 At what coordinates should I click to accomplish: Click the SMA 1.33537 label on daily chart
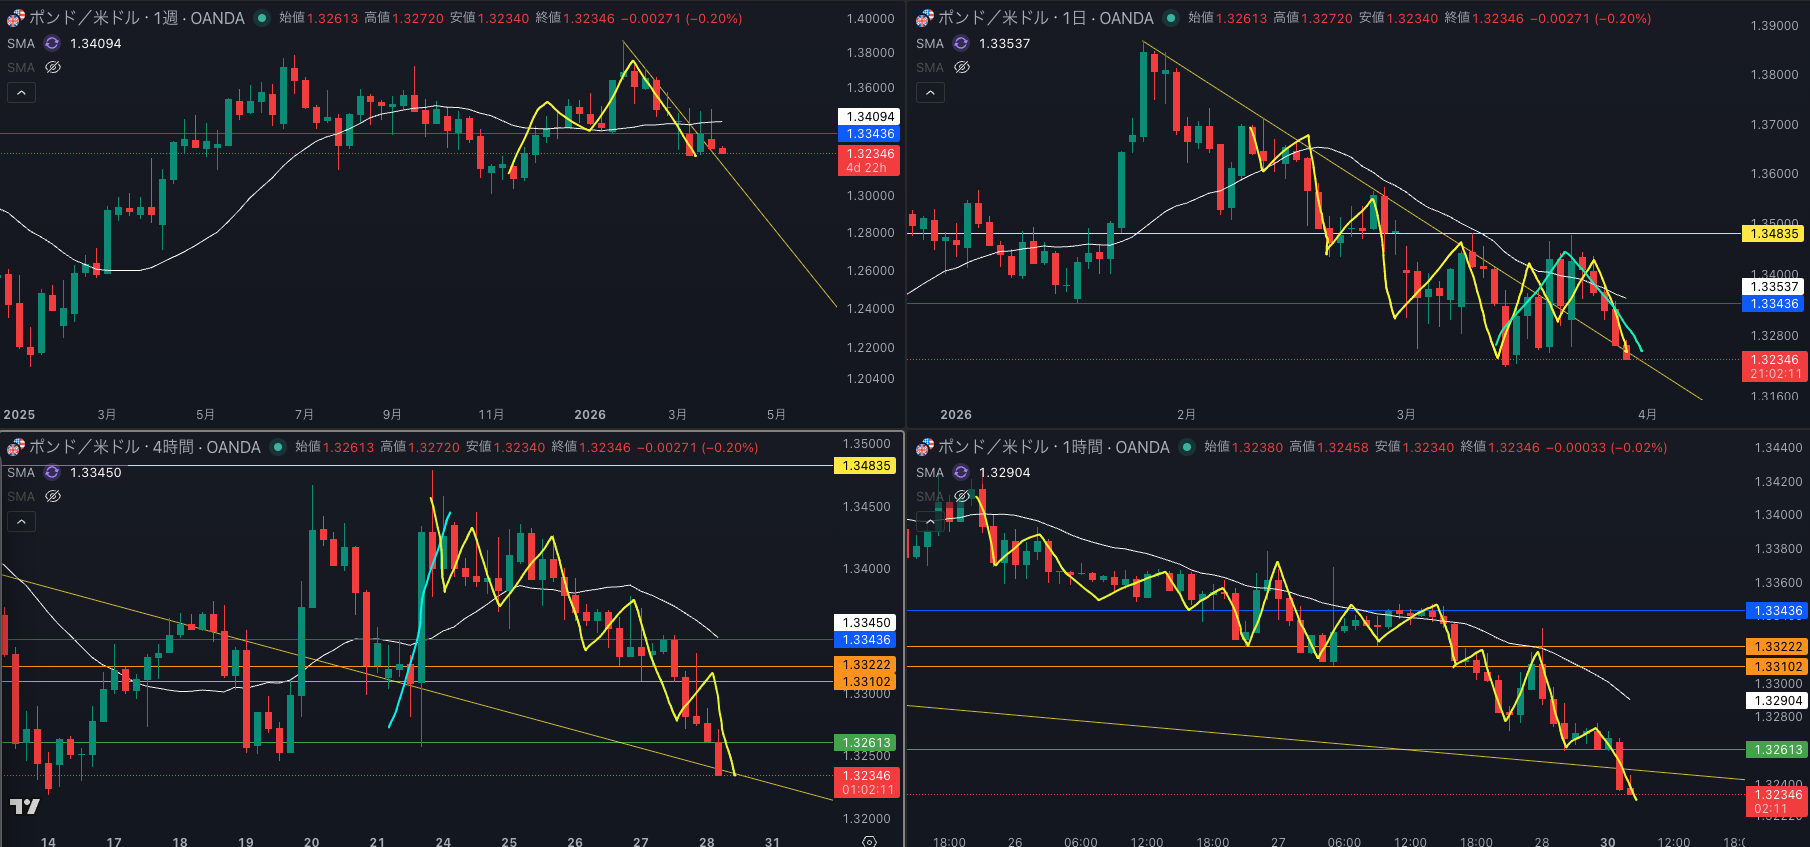coord(1004,43)
